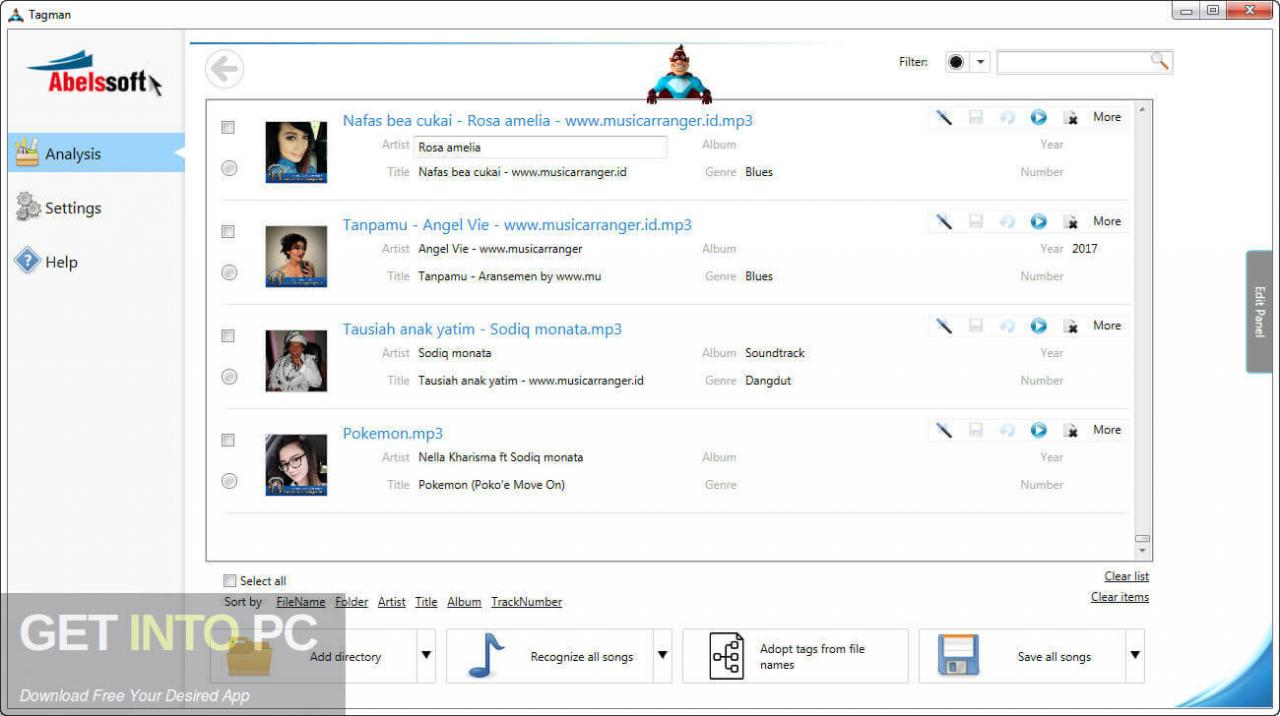Sort list by FileName
The width and height of the screenshot is (1280, 716).
click(301, 602)
